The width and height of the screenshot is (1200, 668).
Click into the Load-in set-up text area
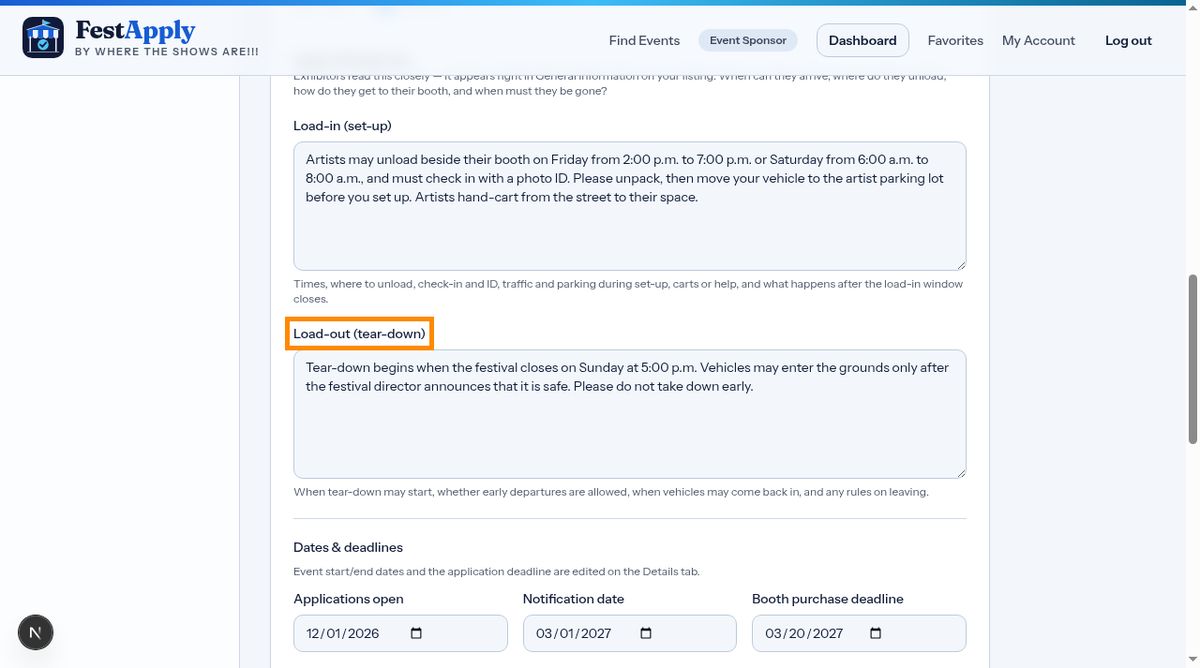[630, 206]
